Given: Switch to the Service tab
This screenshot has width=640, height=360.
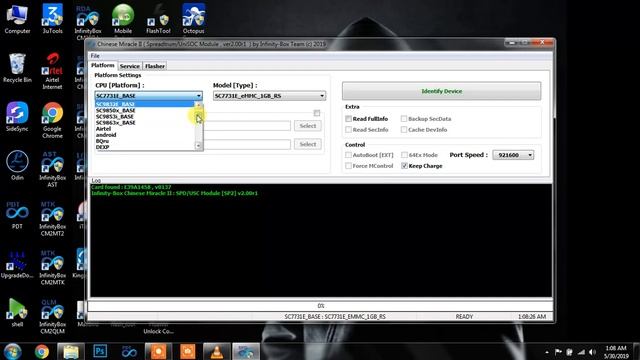Looking at the screenshot, I should pos(130,66).
